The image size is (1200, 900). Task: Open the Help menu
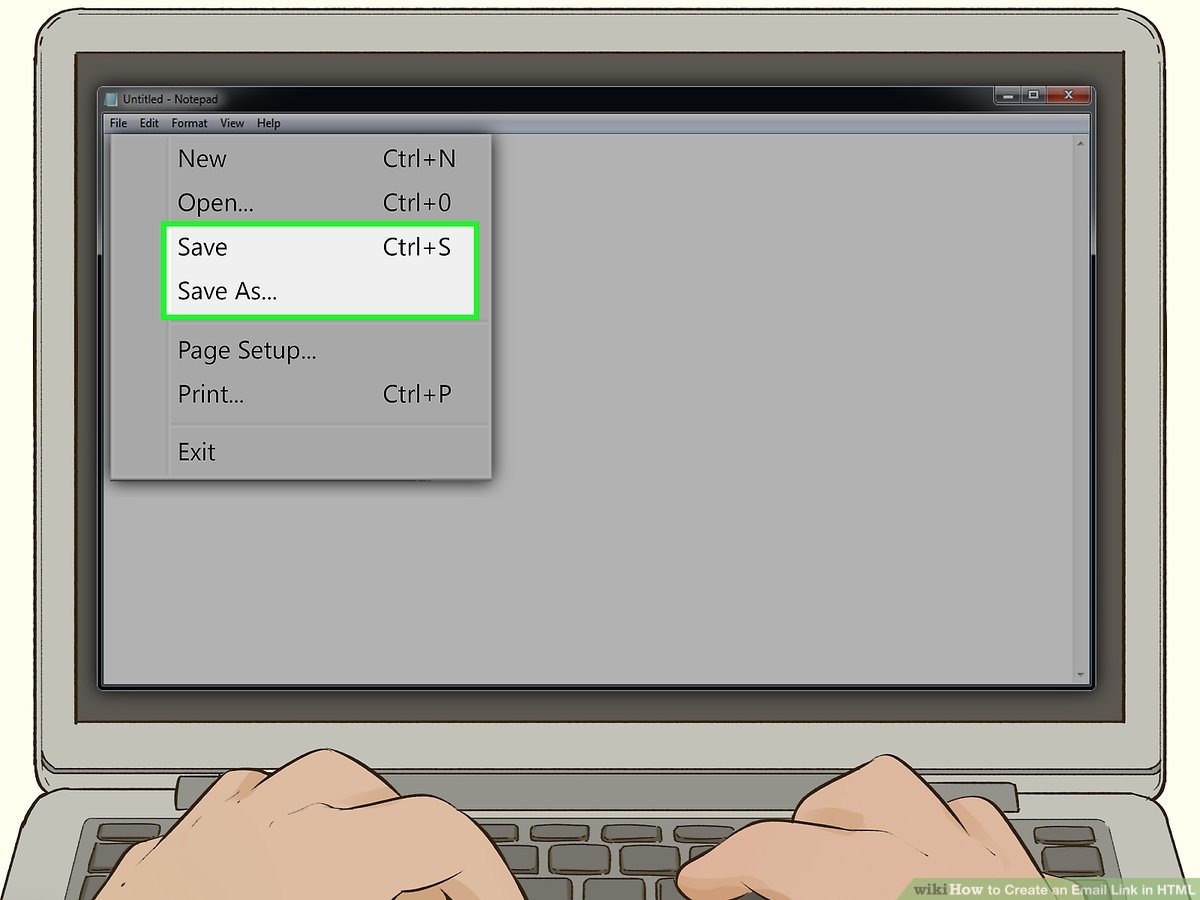click(268, 123)
